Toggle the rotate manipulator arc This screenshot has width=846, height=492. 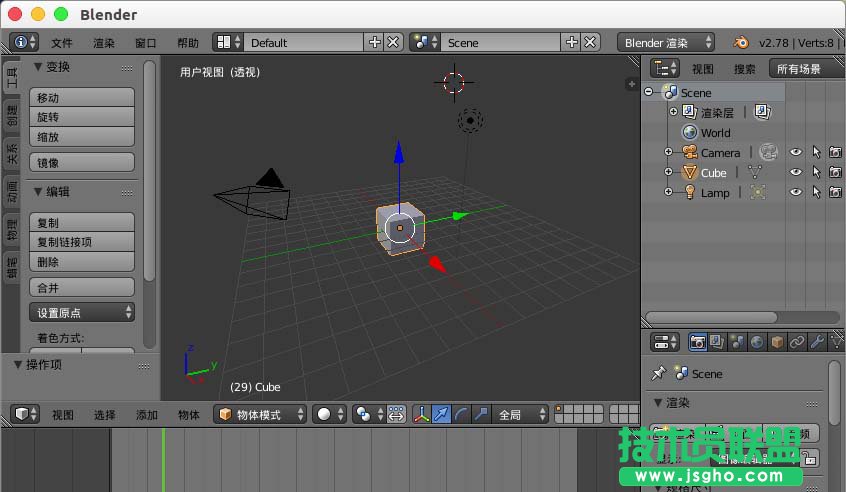click(x=461, y=414)
